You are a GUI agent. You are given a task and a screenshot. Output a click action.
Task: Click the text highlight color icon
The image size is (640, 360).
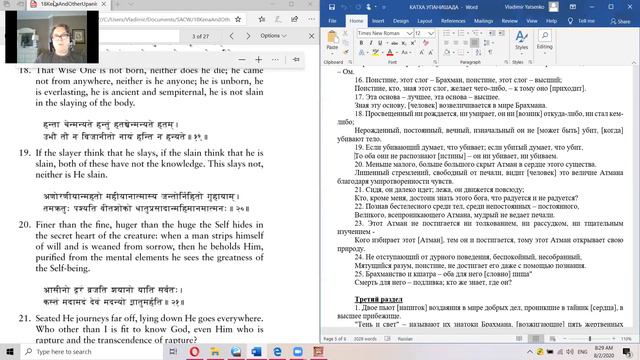point(376,52)
